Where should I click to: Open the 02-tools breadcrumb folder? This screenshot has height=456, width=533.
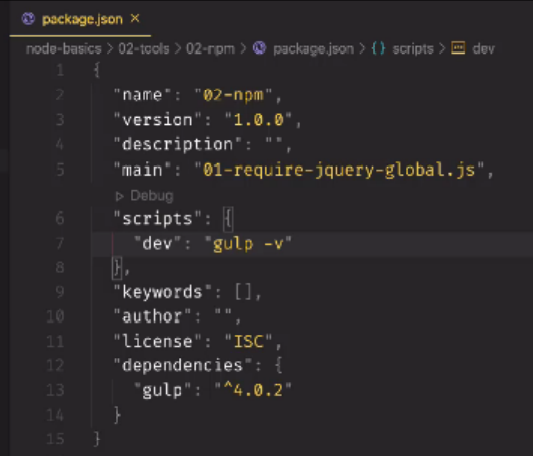click(x=144, y=49)
